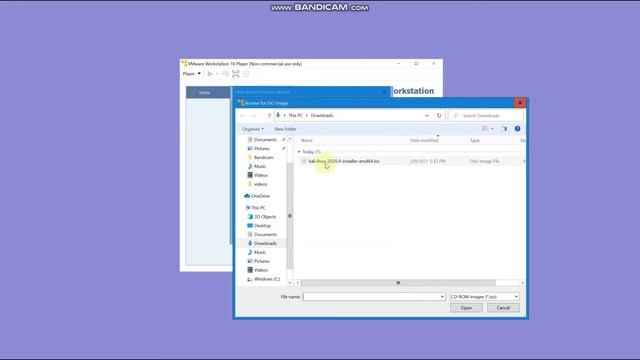
Task: Click the navigation pane vertical scrollbar
Action: (290, 216)
